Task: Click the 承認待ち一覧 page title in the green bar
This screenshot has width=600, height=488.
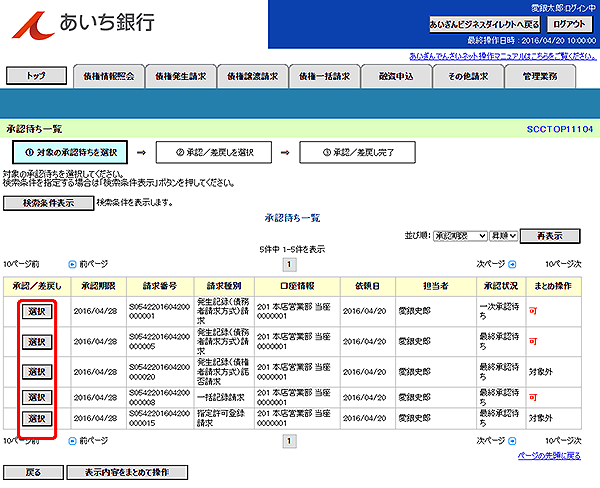Action: [34, 129]
